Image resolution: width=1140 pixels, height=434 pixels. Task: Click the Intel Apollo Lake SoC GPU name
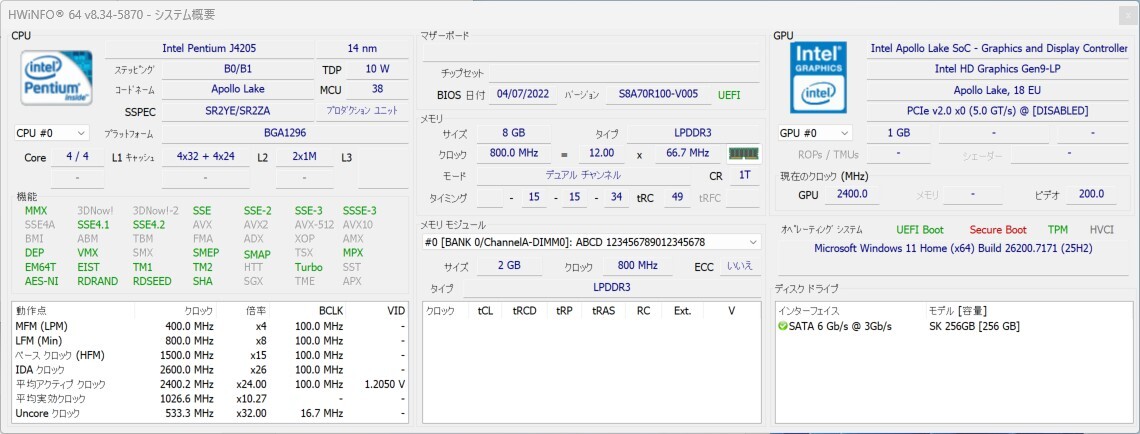998,49
